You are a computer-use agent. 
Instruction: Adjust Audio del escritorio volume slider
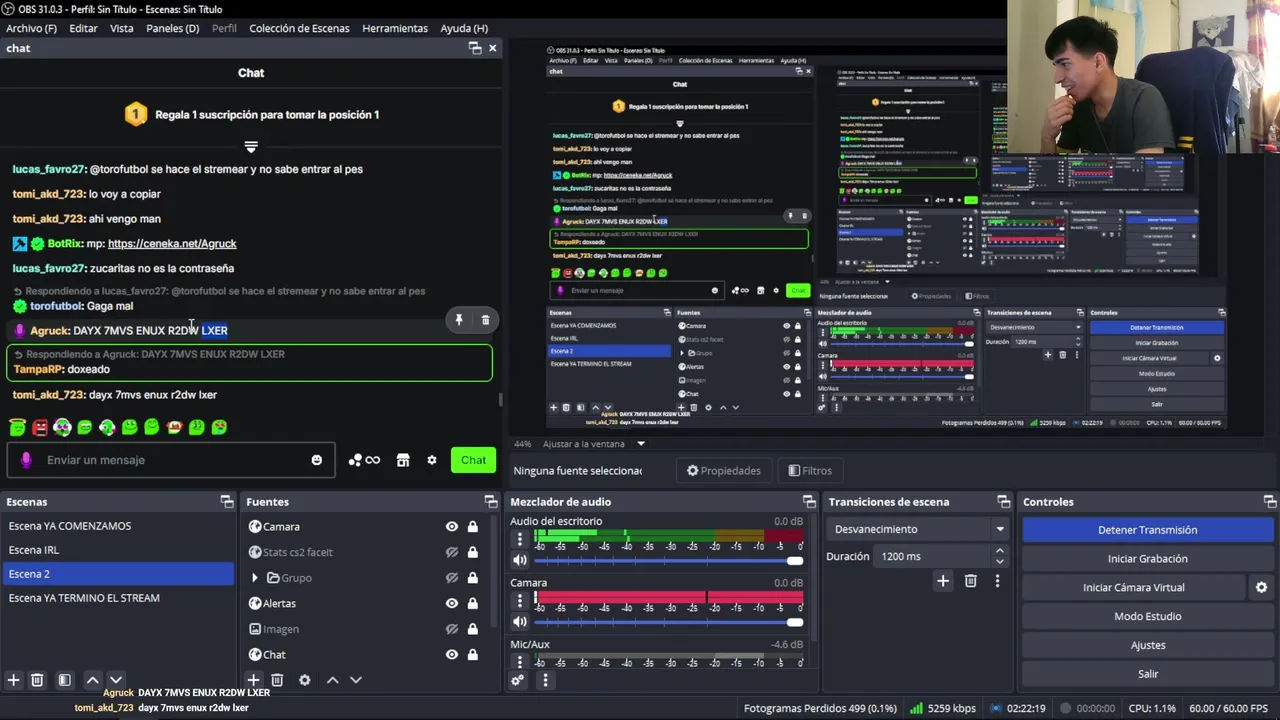pos(669,560)
